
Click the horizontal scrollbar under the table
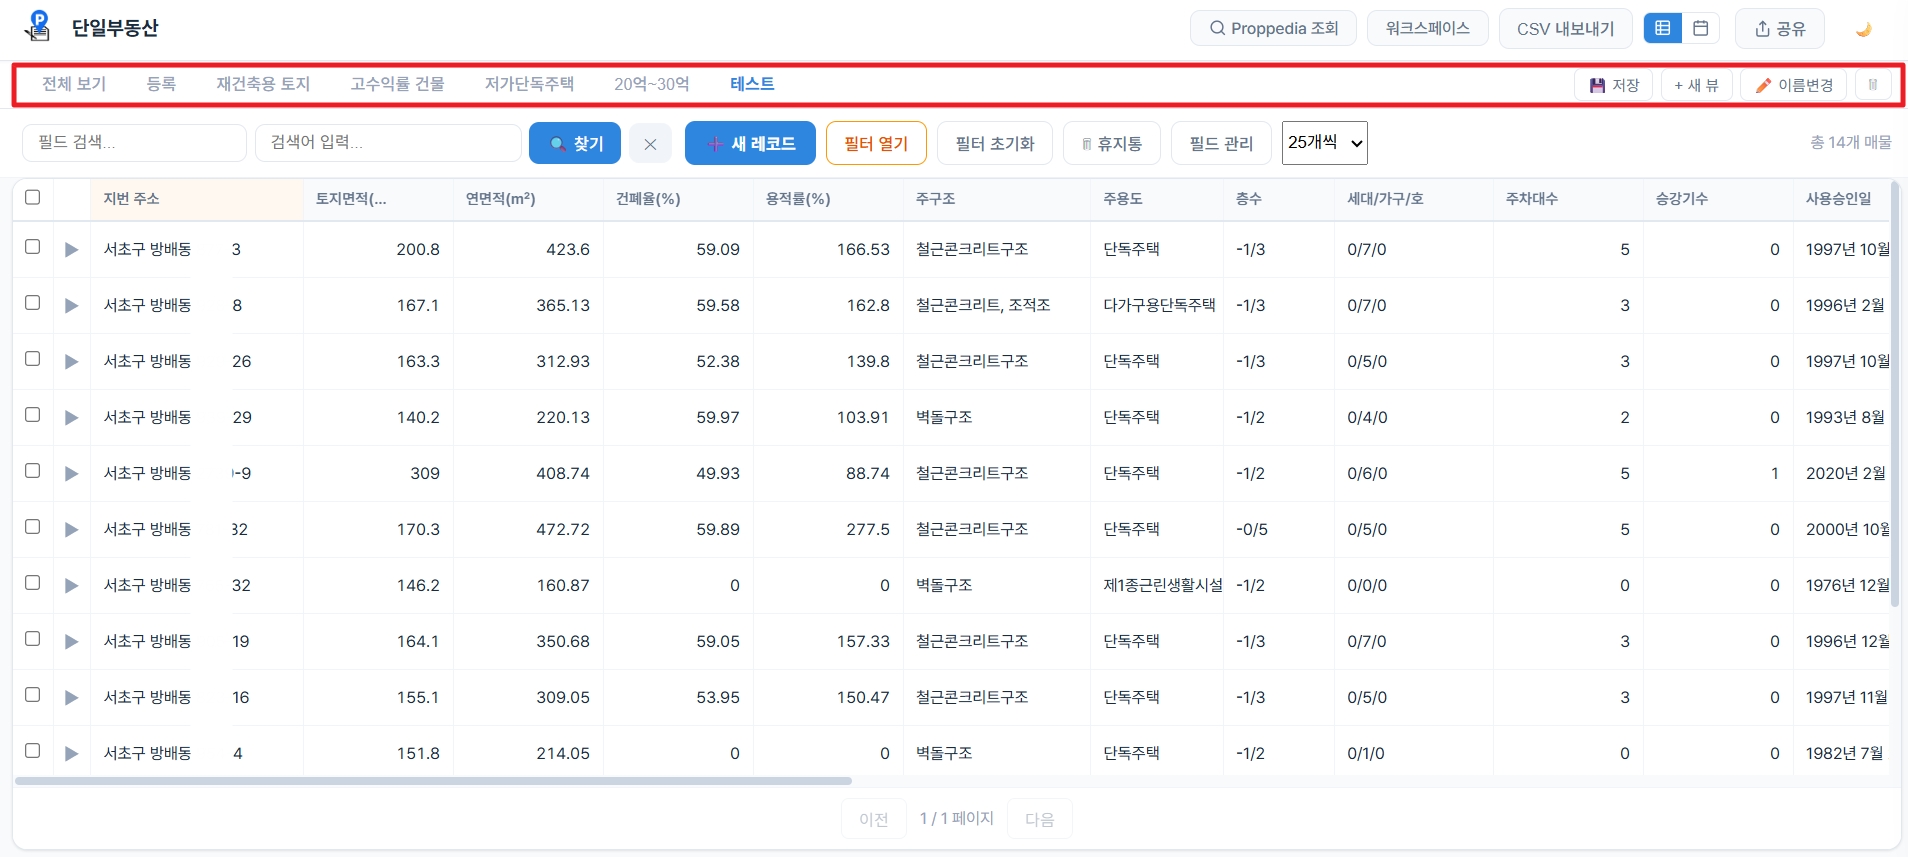pyautogui.click(x=433, y=781)
